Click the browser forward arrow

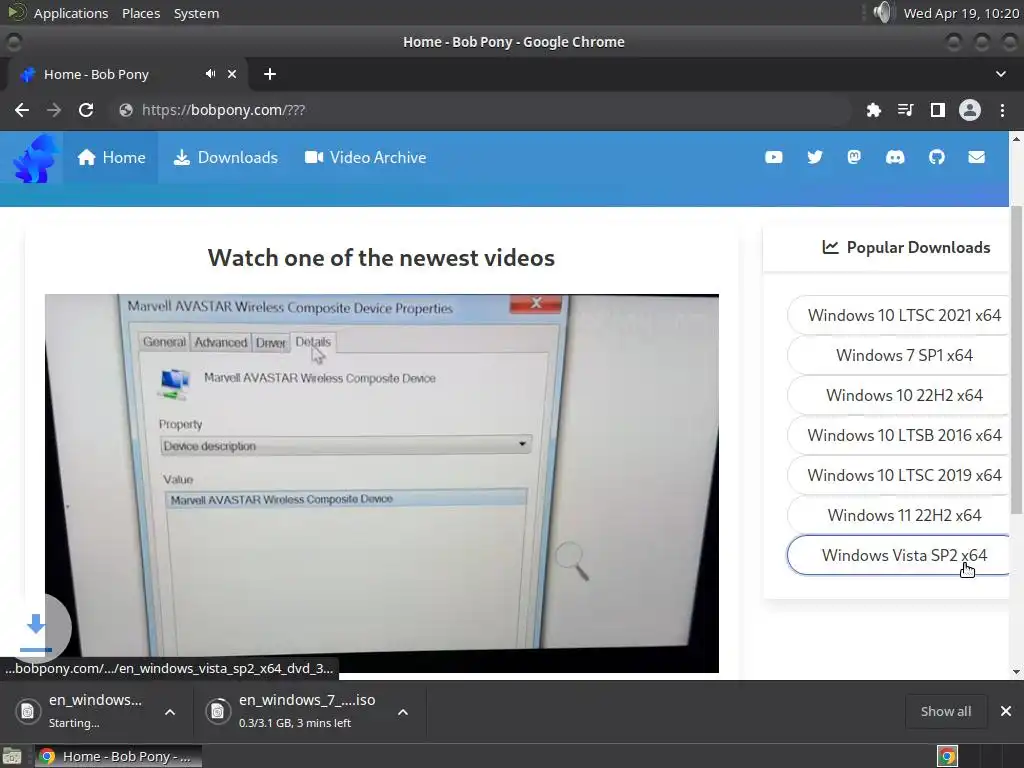click(54, 110)
